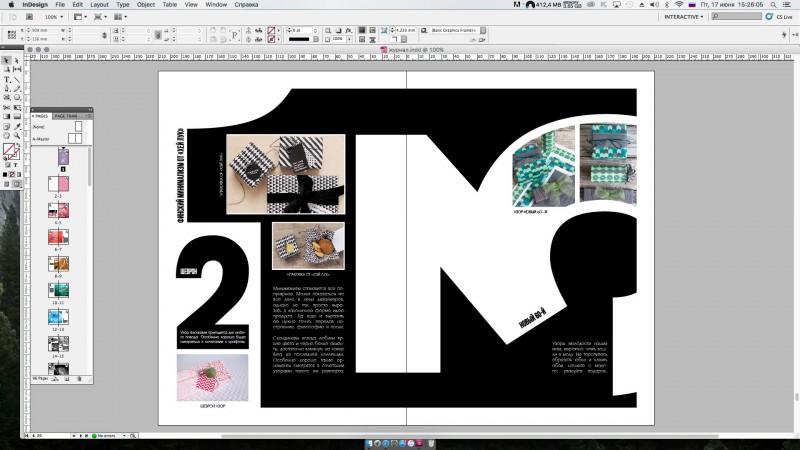This screenshot has width=800, height=450.
Task: Click the volume icon in menu bar
Action: [655, 5]
